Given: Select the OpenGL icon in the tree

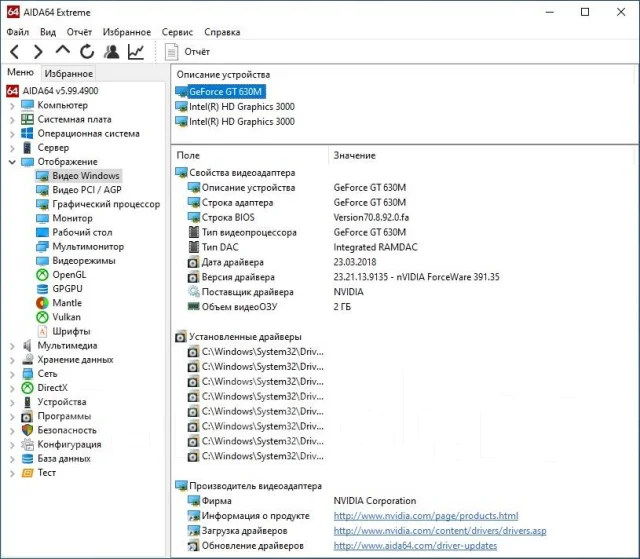Looking at the screenshot, I should [x=42, y=275].
